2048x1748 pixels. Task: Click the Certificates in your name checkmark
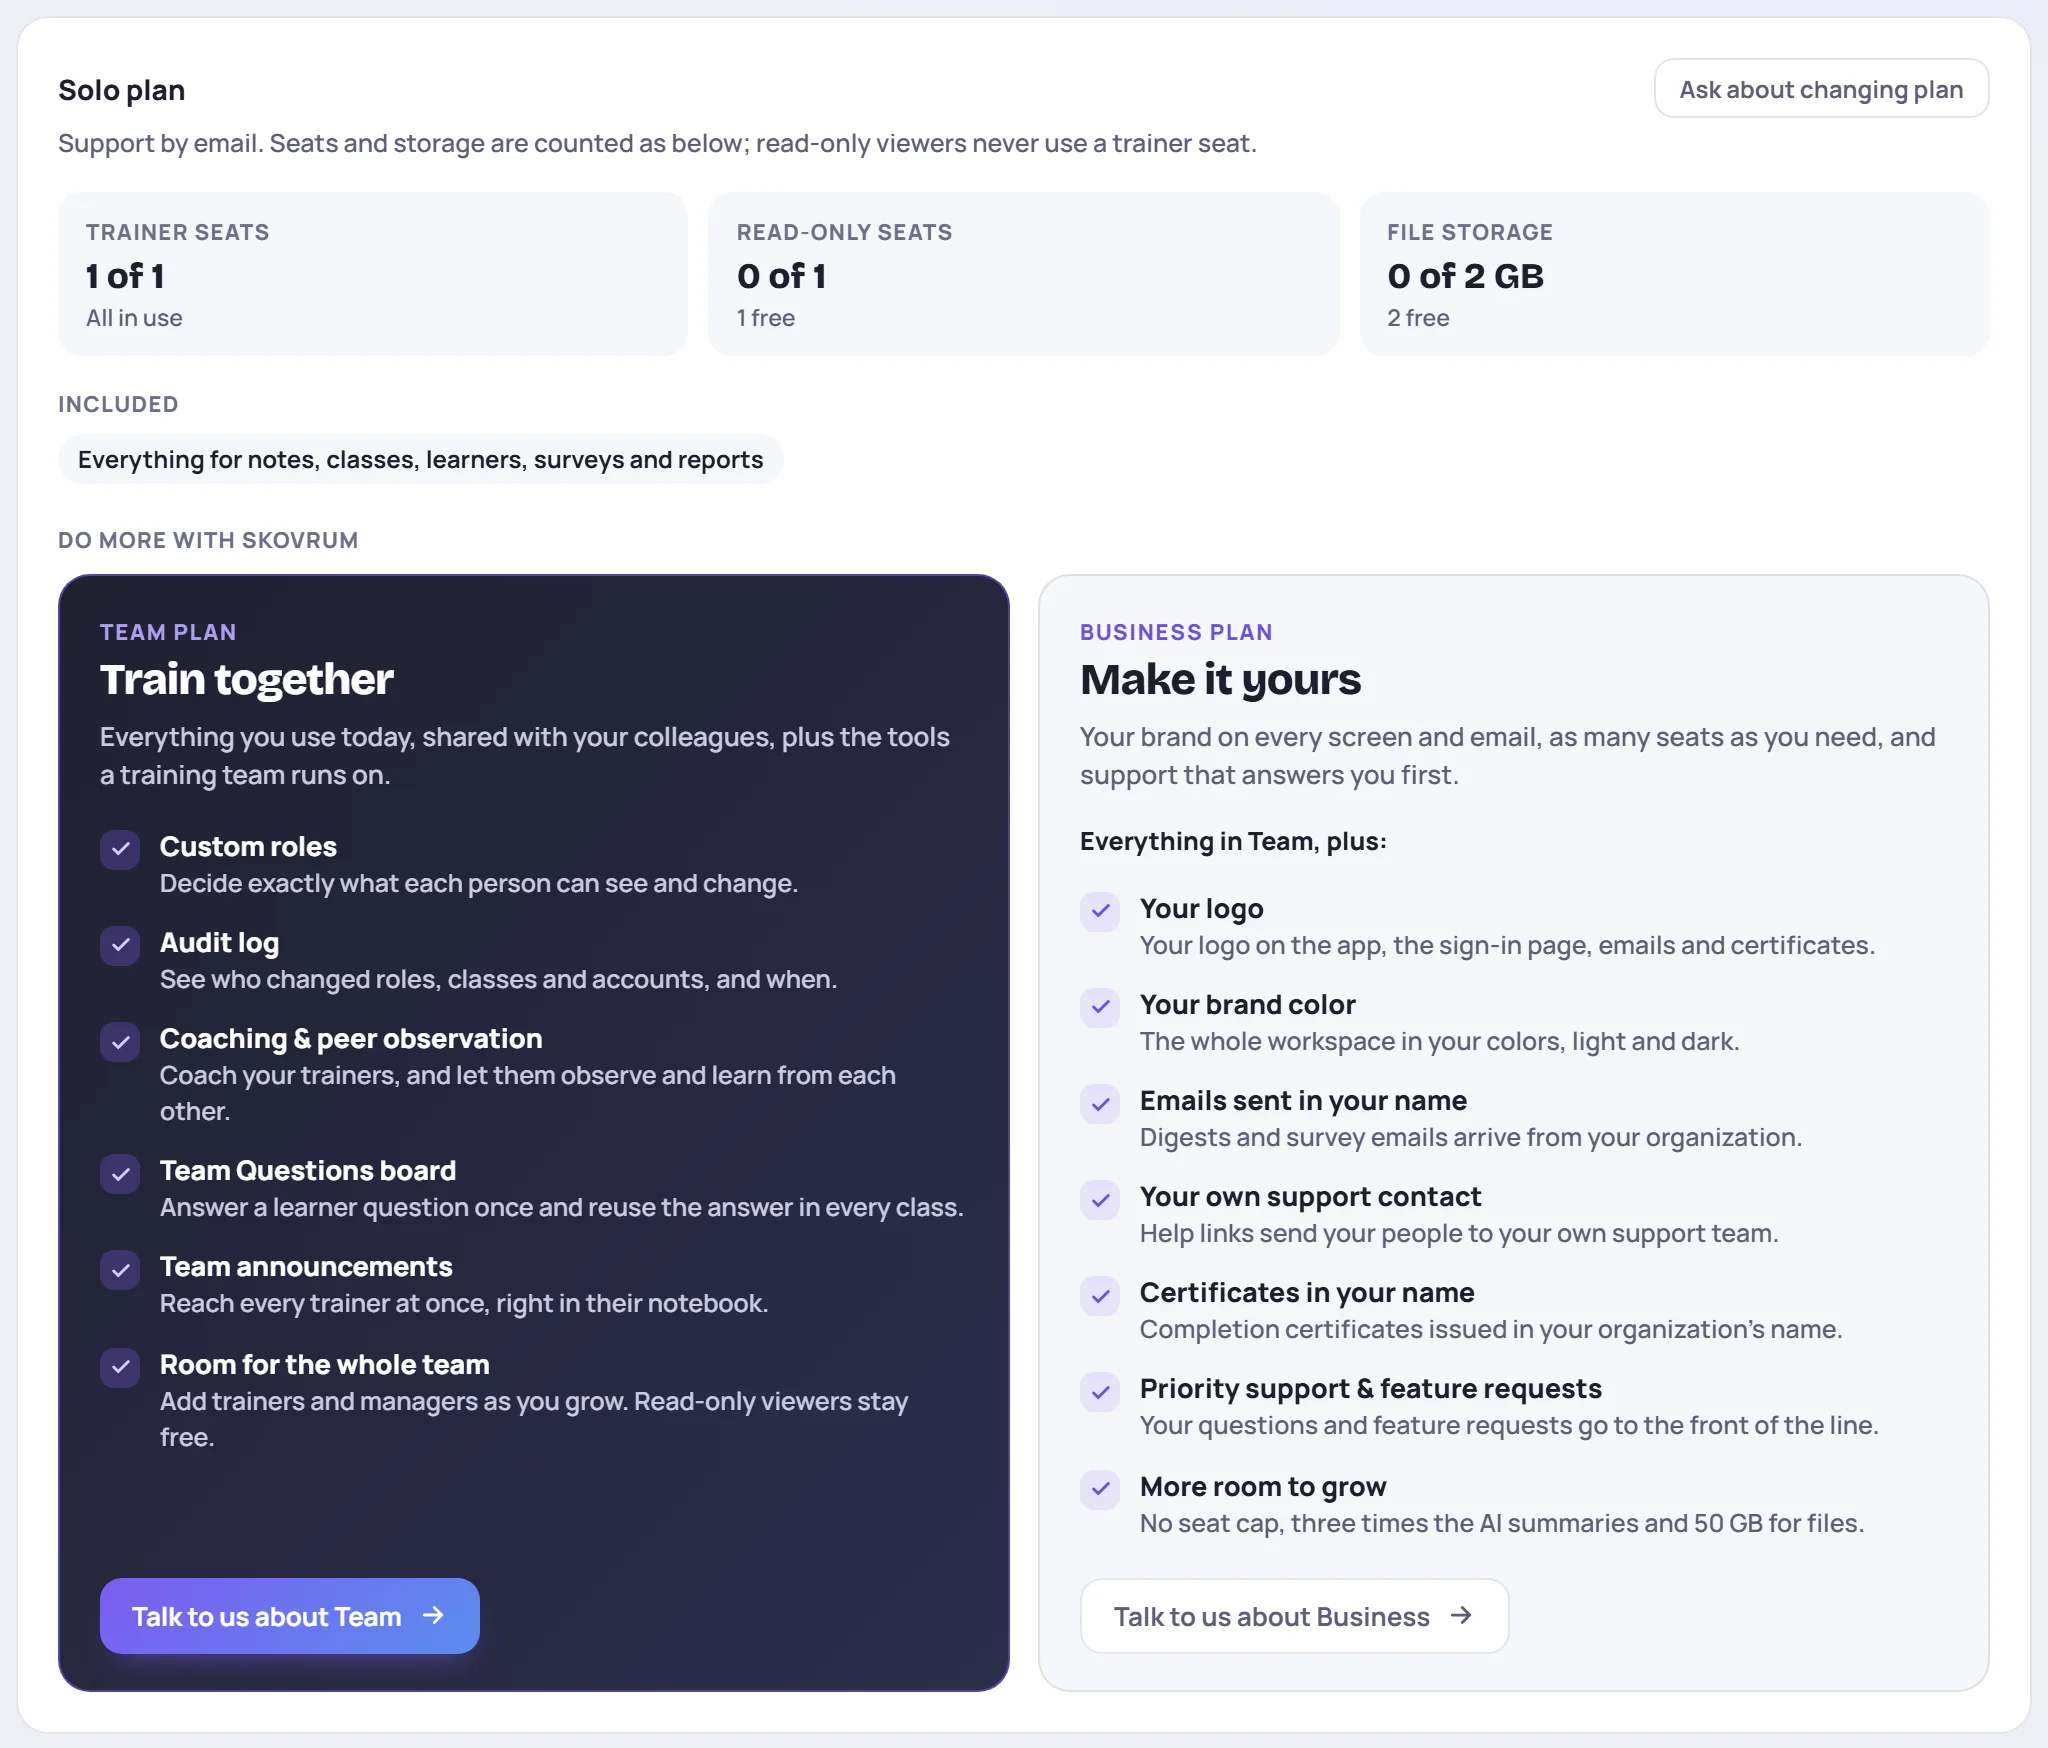pos(1100,1295)
